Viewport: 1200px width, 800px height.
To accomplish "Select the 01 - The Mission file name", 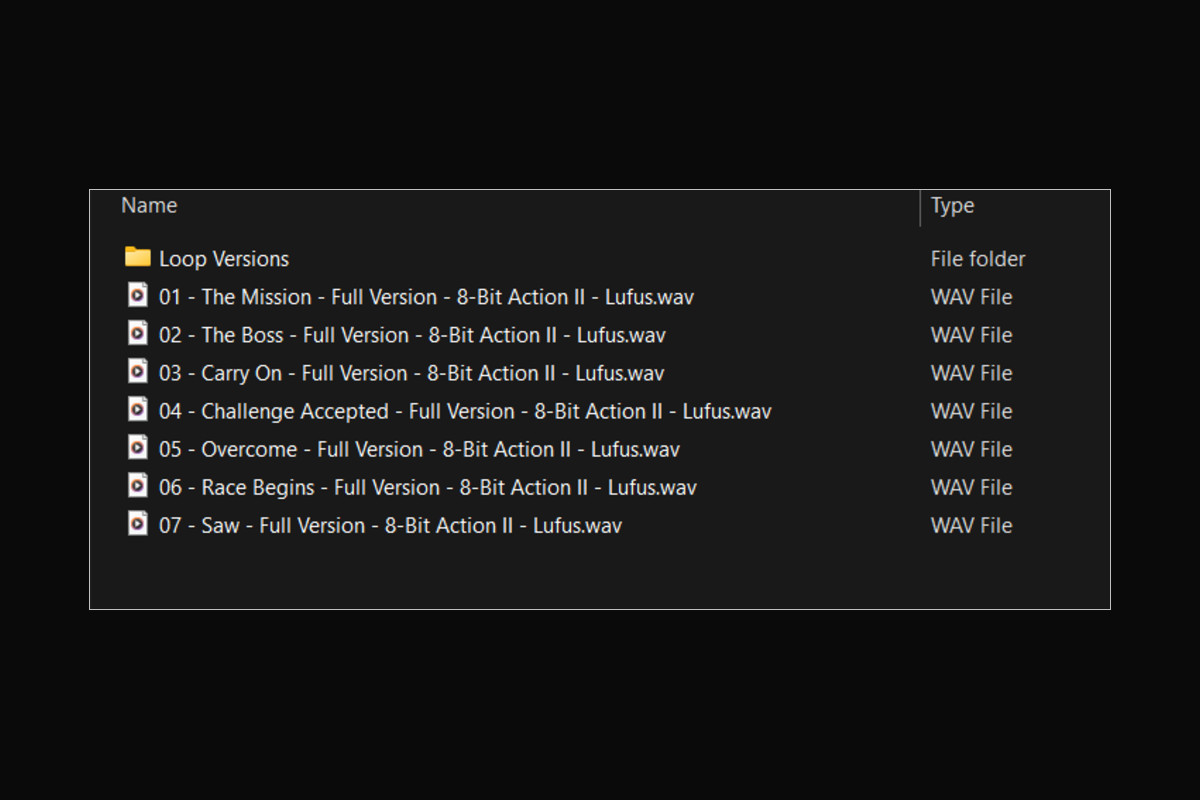I will click(x=426, y=297).
